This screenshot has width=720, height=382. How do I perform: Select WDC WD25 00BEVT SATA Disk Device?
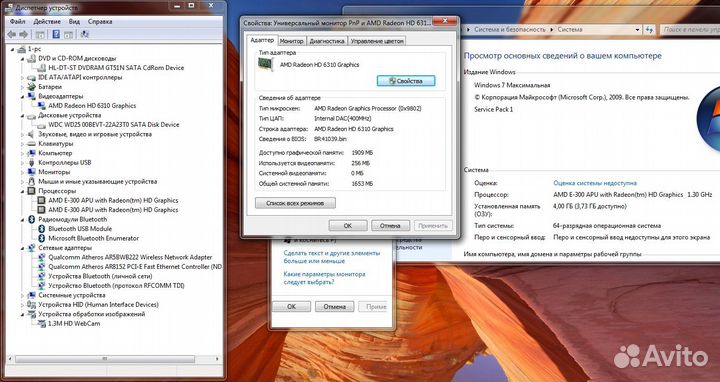113,125
